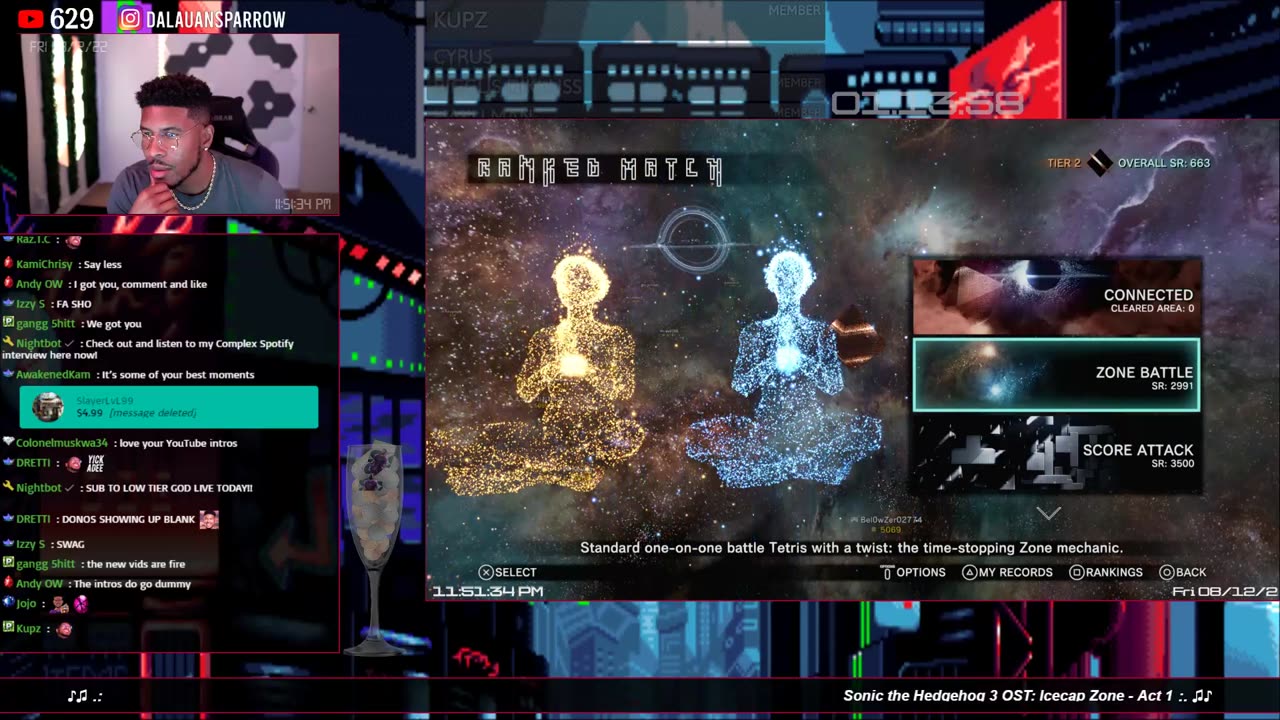This screenshot has width=1280, height=720.
Task: Click the face emote after DONOS SHOWING UP BLANK
Action: (x=209, y=519)
